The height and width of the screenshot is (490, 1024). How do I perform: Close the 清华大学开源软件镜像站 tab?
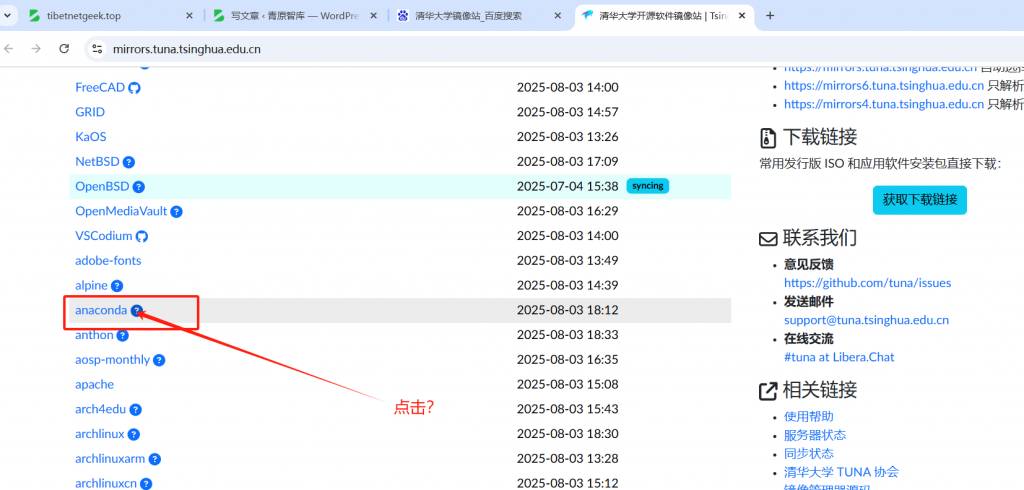click(x=742, y=16)
